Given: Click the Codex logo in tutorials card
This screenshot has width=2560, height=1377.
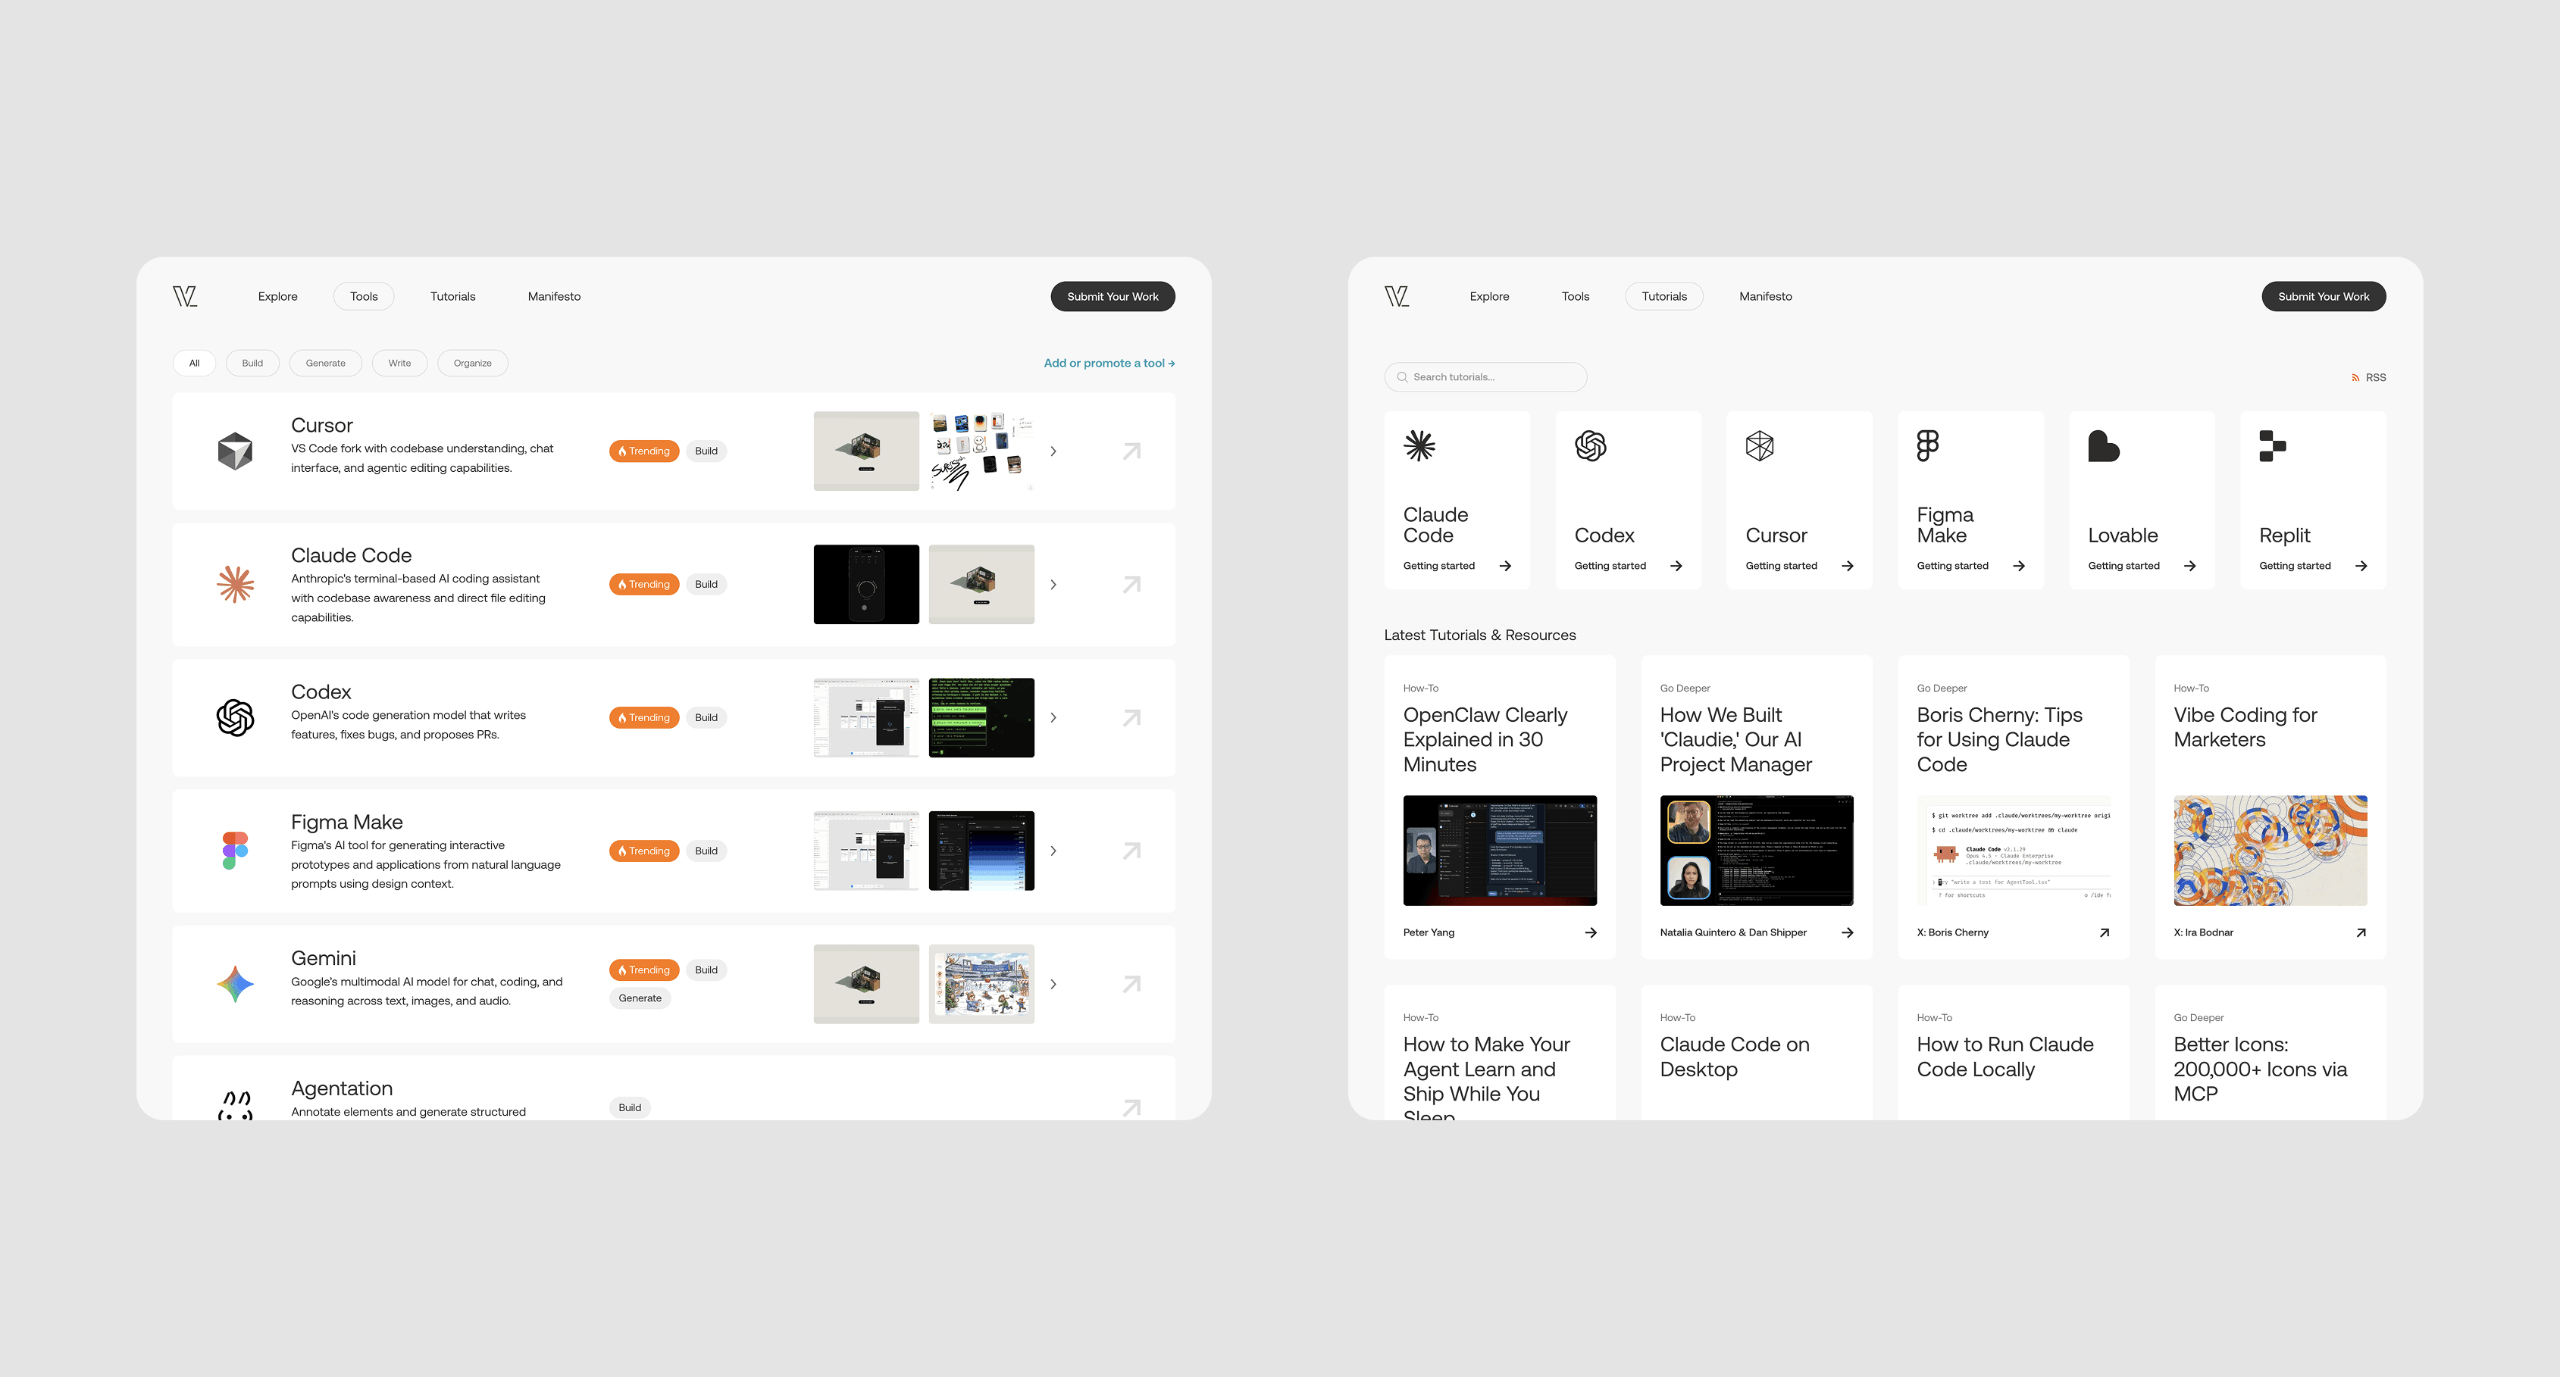Looking at the screenshot, I should tap(1590, 446).
